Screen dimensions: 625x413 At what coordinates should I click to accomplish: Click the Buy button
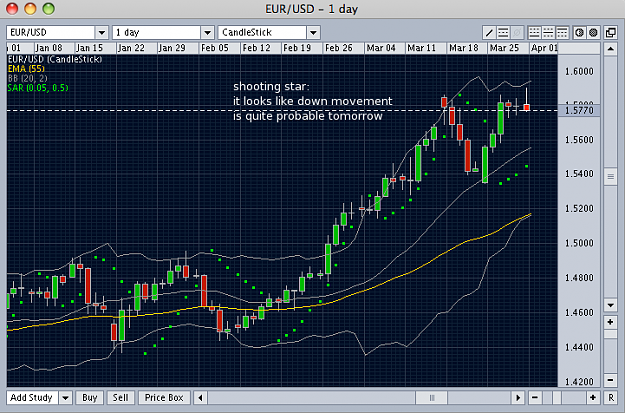(x=90, y=397)
